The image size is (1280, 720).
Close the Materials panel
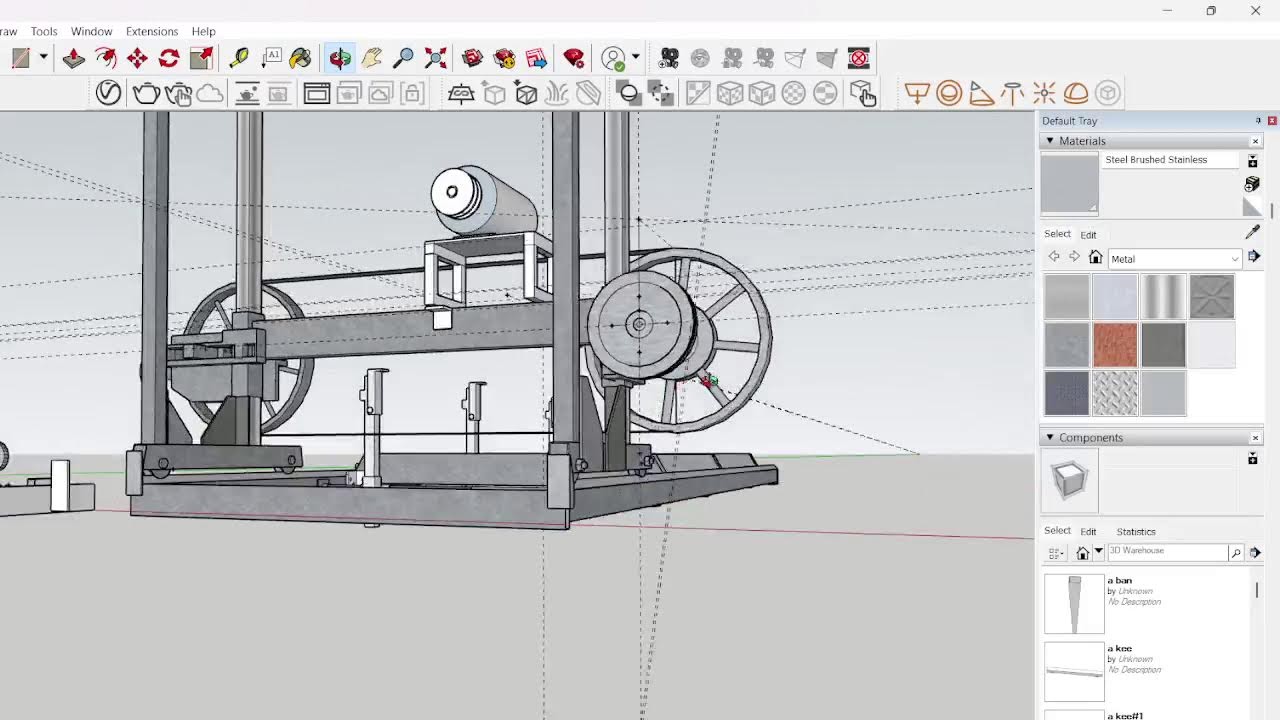pos(1255,141)
